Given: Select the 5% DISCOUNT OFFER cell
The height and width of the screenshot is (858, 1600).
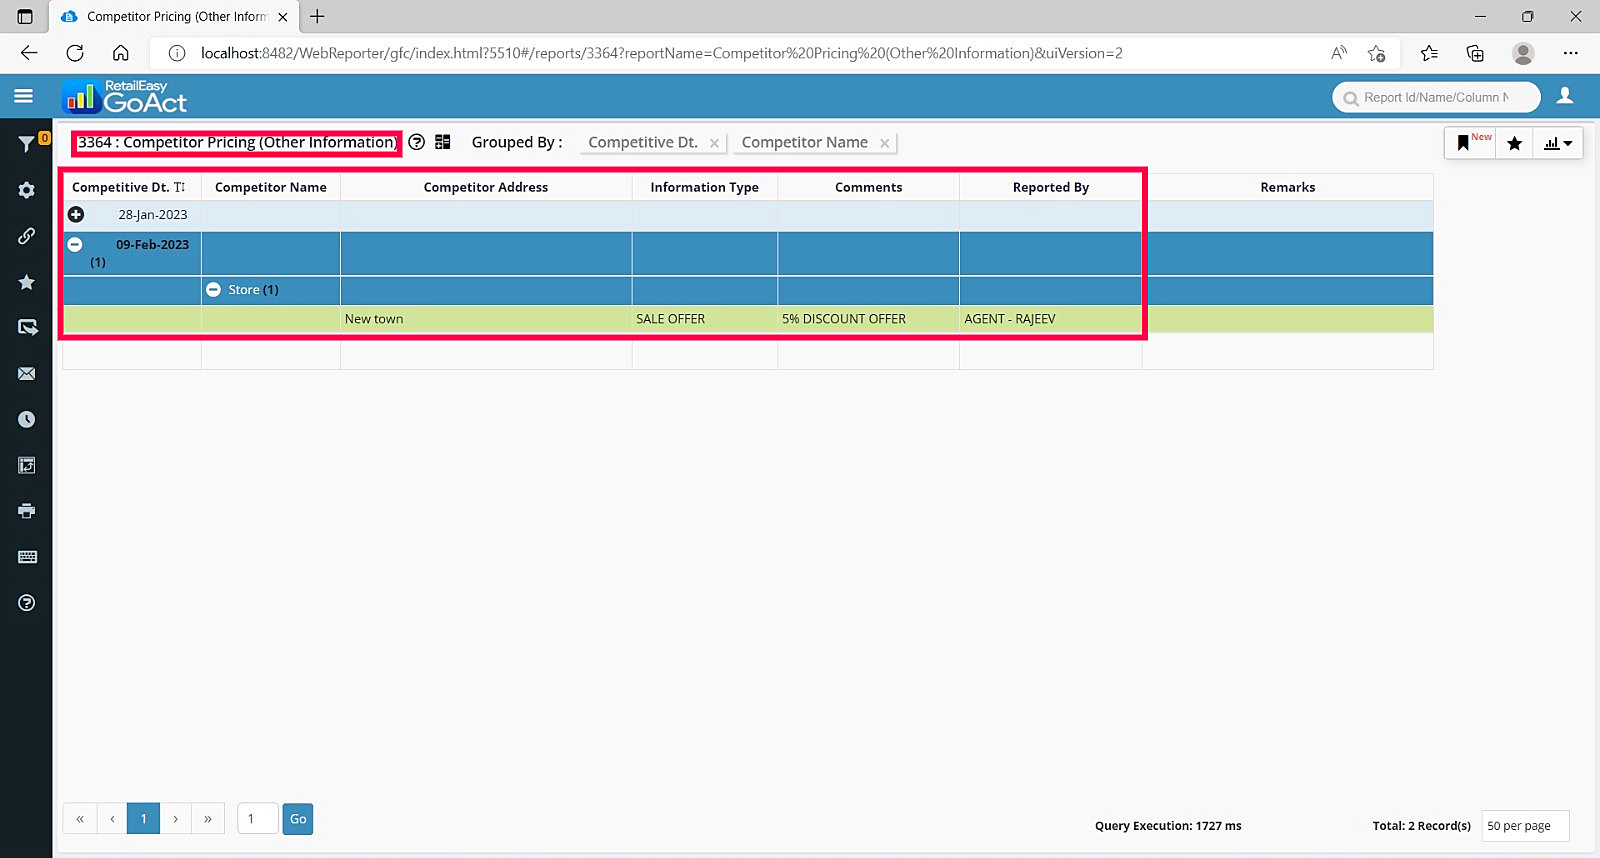Looking at the screenshot, I should pos(869,319).
